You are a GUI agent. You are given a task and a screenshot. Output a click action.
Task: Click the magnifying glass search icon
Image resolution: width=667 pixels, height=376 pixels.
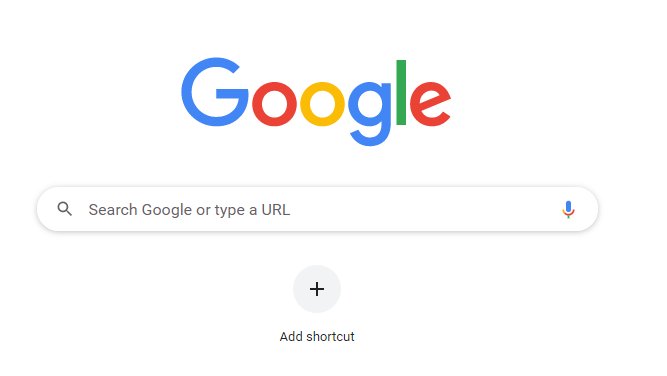(x=65, y=209)
